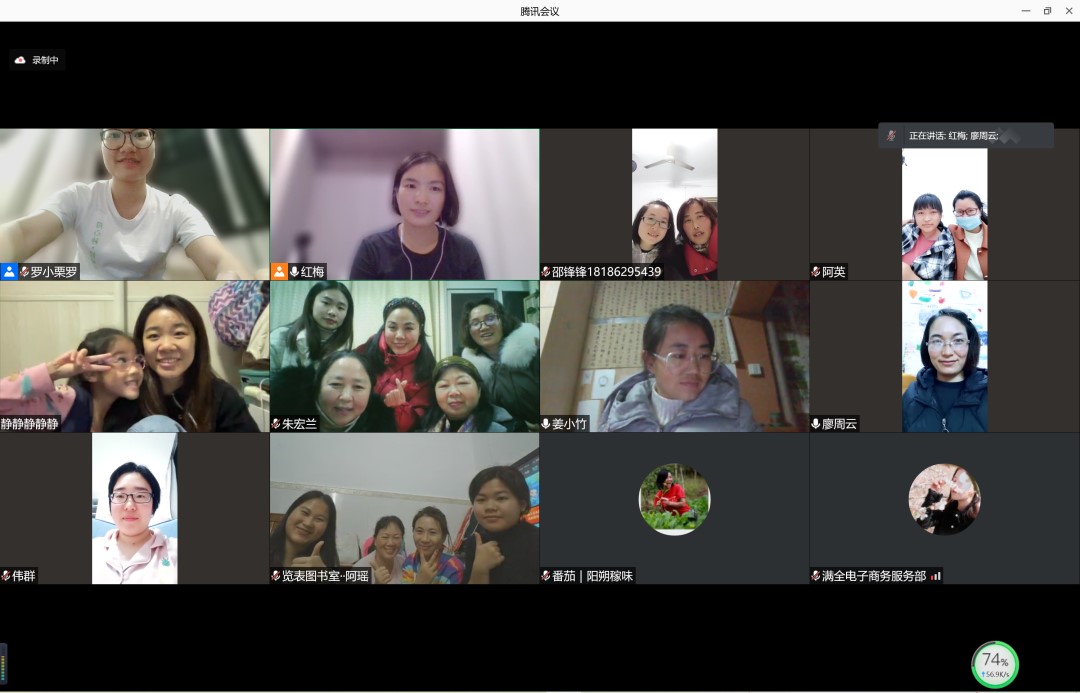
Task: Click the 74% network speed floating widget
Action: (x=995, y=664)
